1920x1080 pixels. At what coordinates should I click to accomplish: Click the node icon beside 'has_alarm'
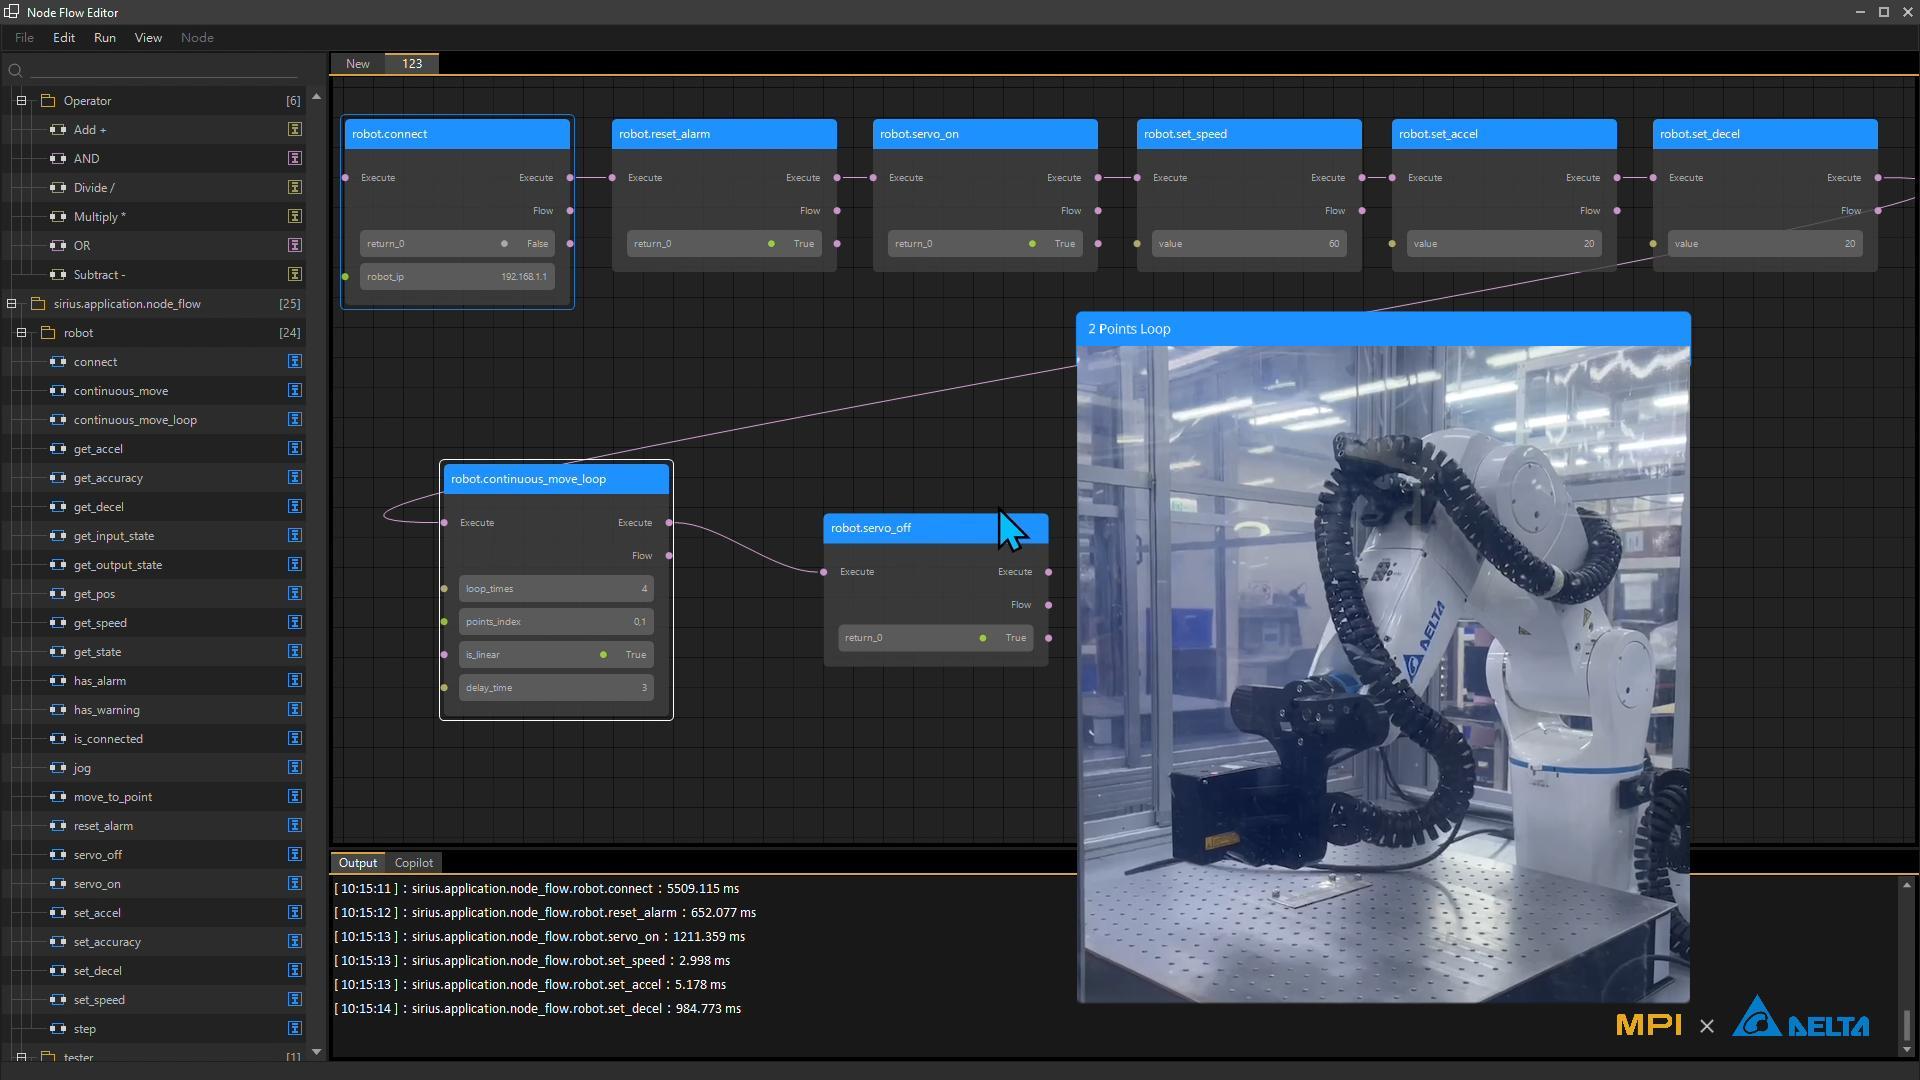click(58, 681)
